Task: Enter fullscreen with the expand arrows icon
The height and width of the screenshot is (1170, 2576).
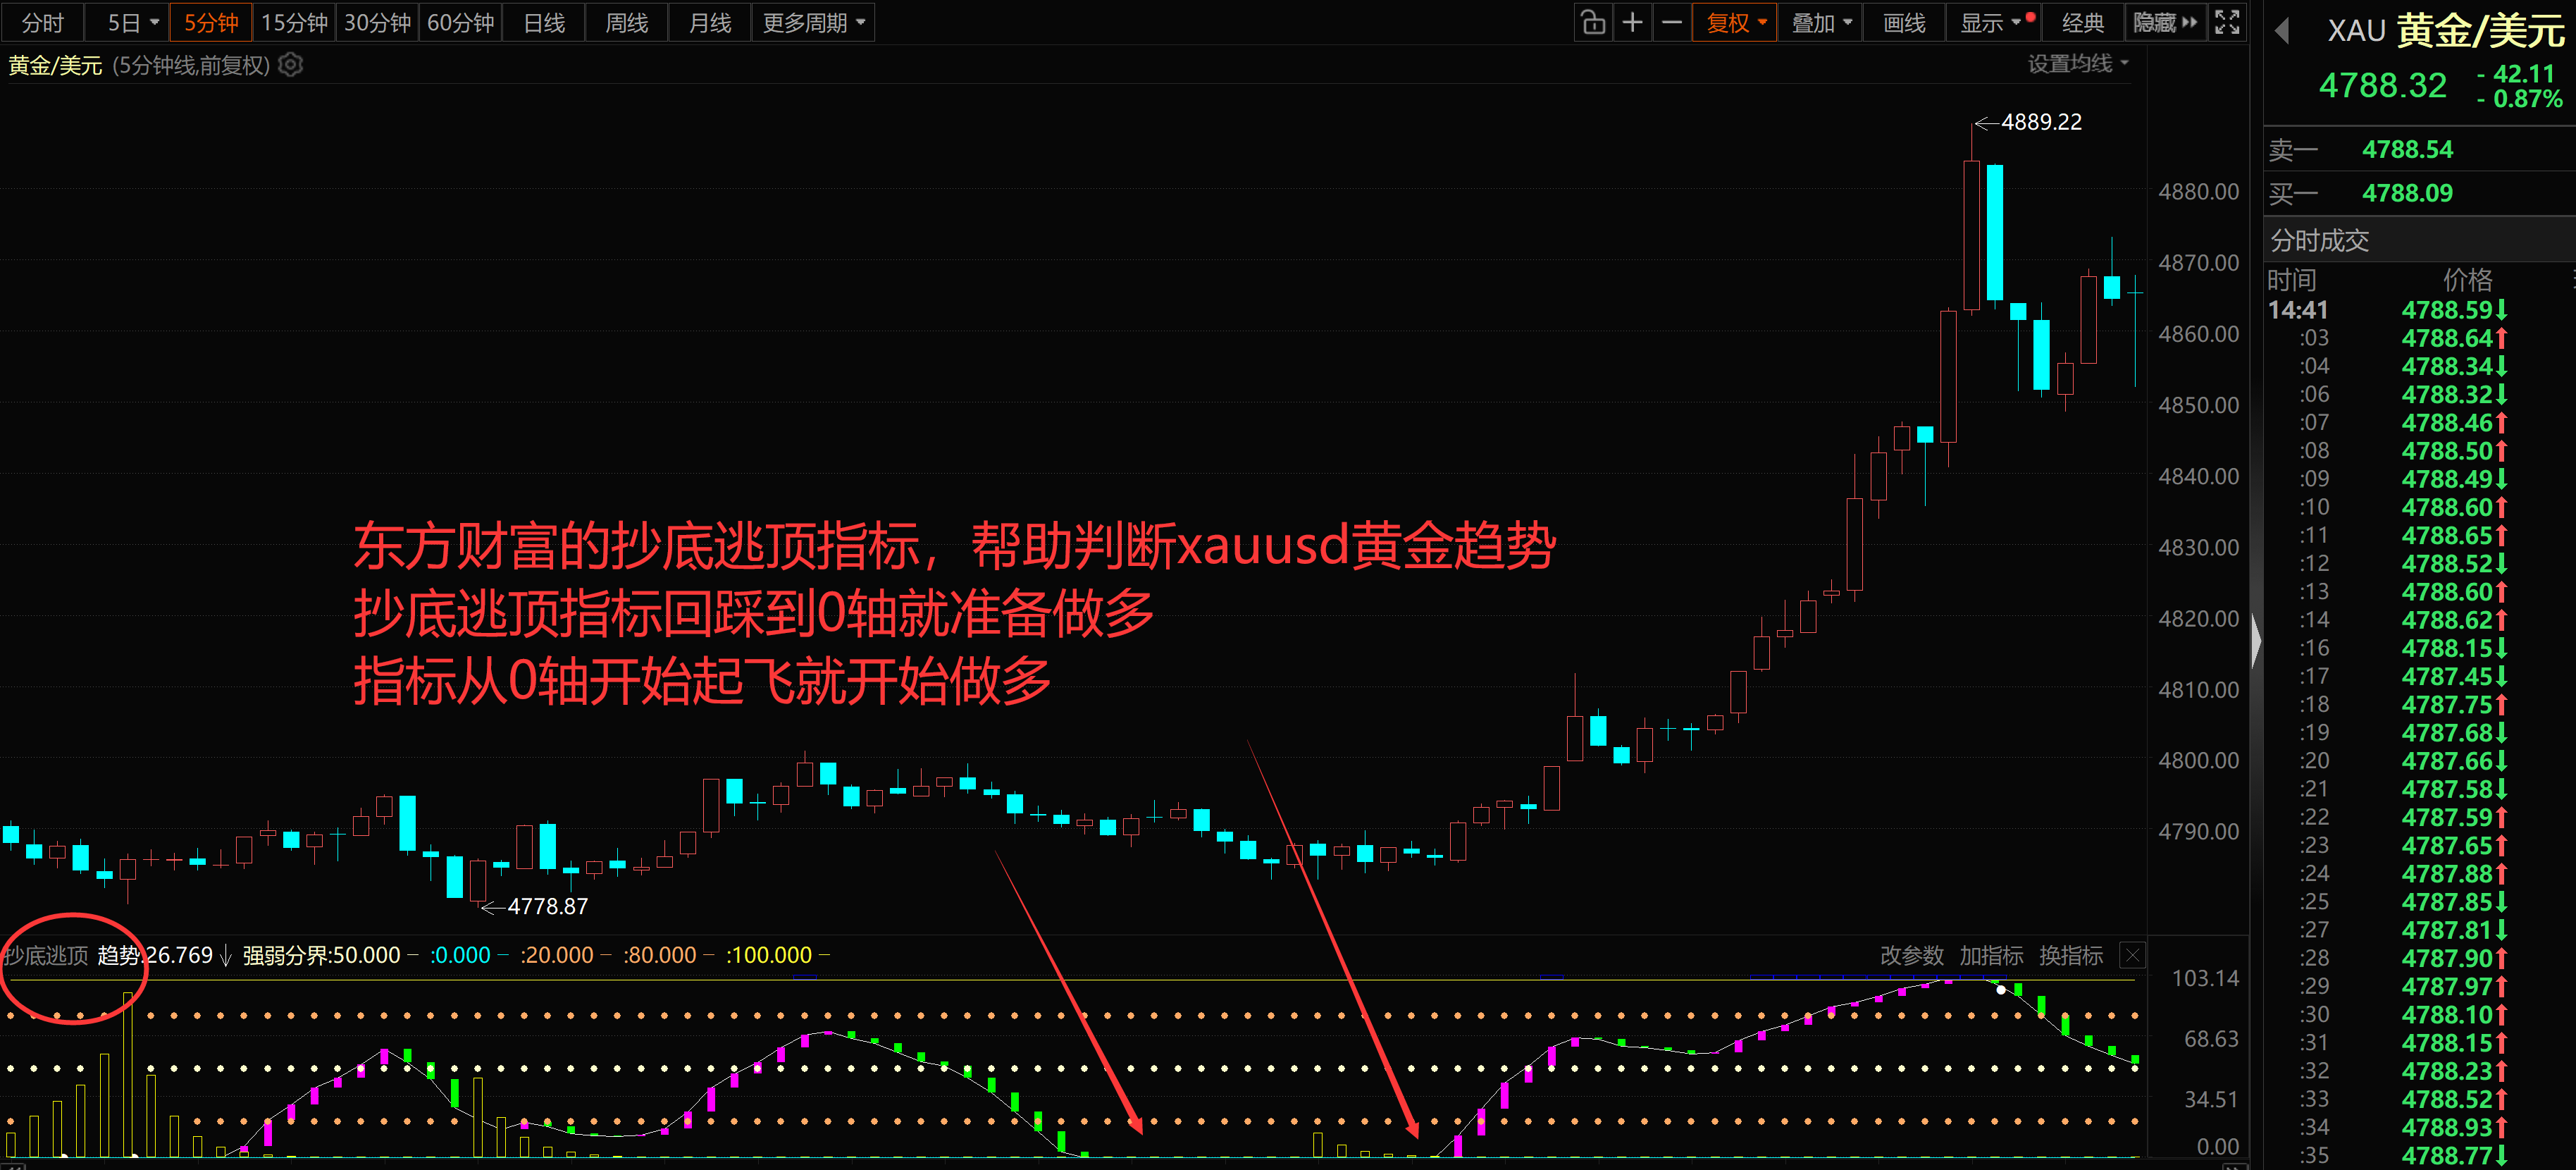Action: point(2227,22)
